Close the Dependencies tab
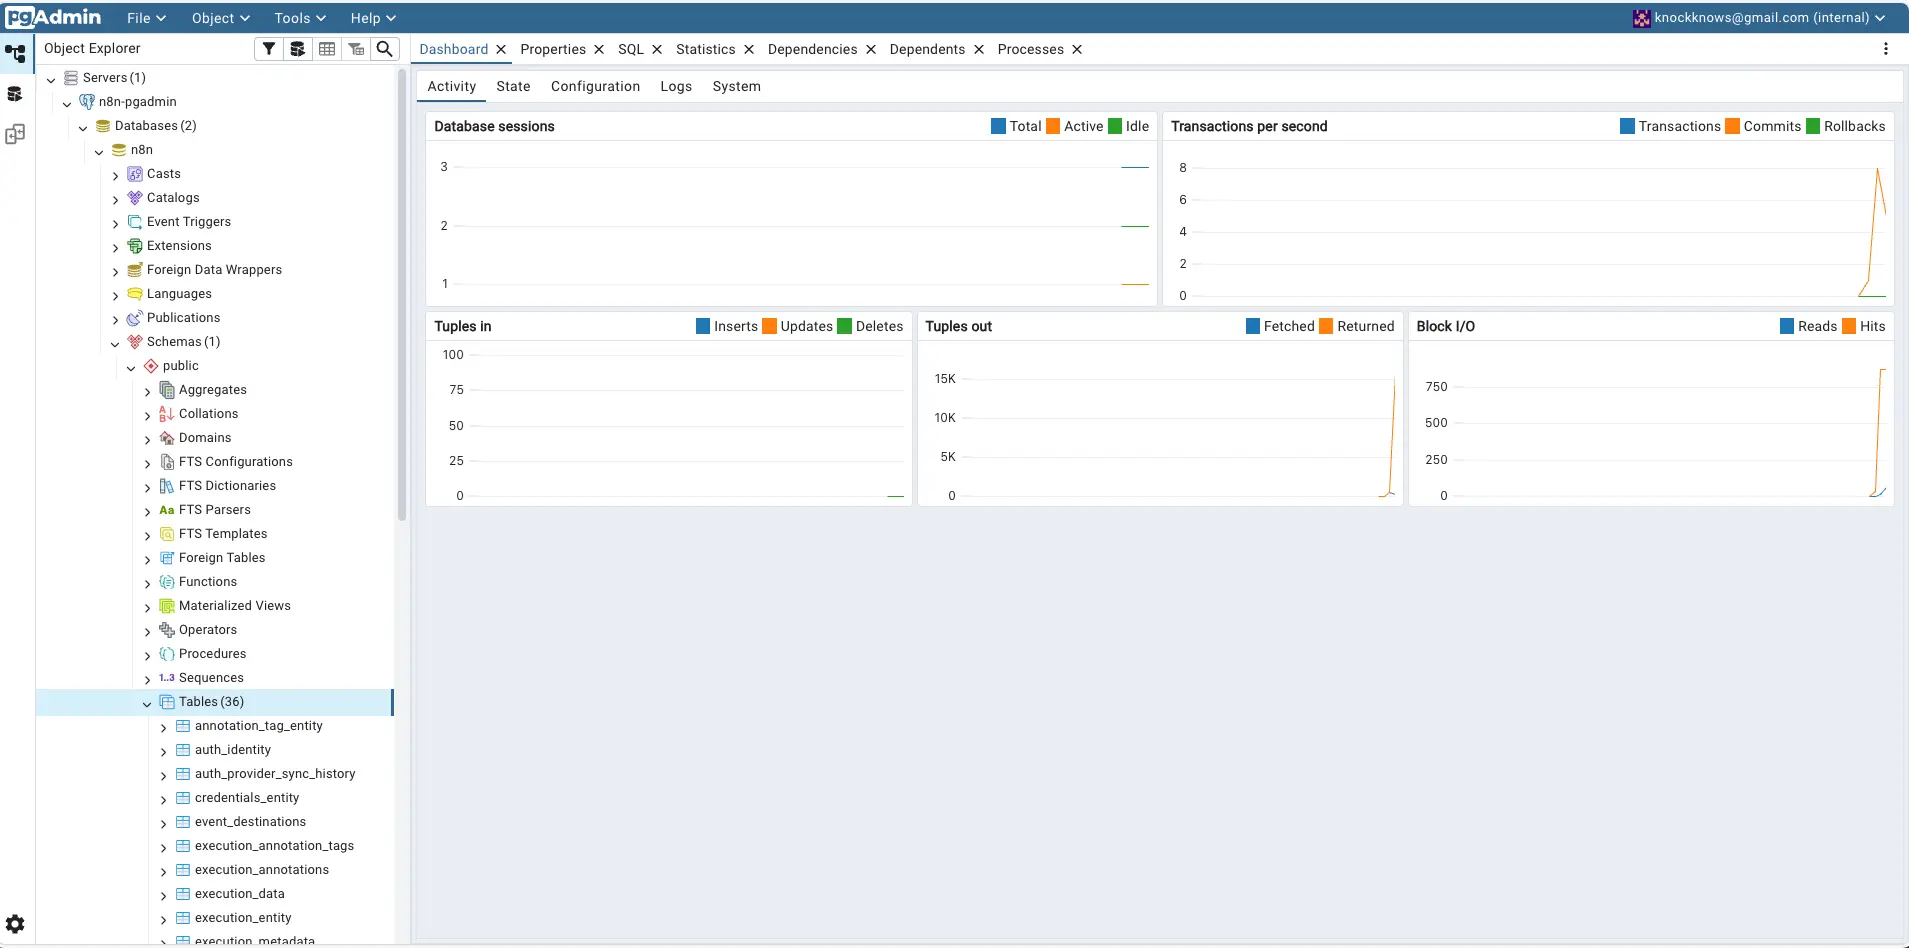The width and height of the screenshot is (1909, 948). click(869, 49)
